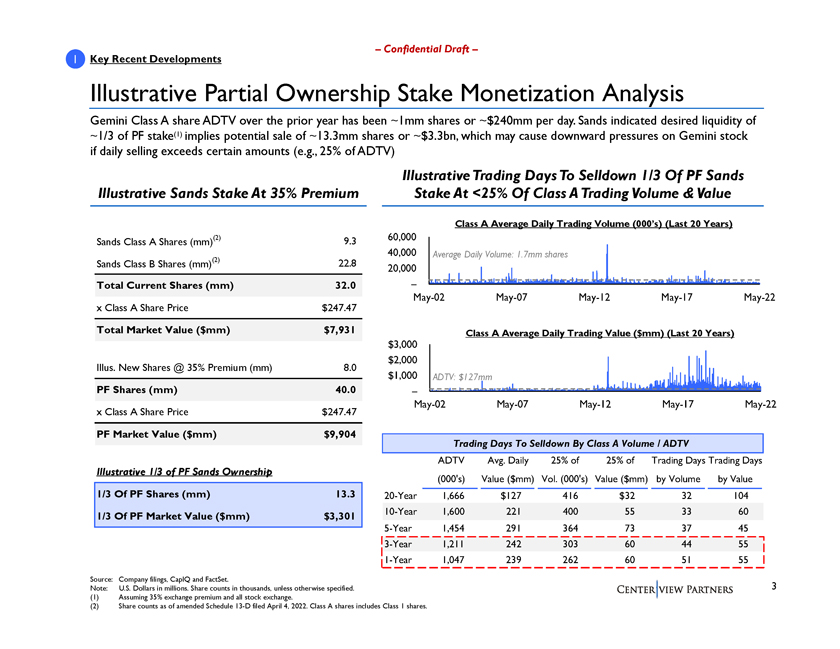Click the 1-Year trading days by volume 51
Image resolution: width=840 pixels, height=649 pixels.
coord(686,560)
